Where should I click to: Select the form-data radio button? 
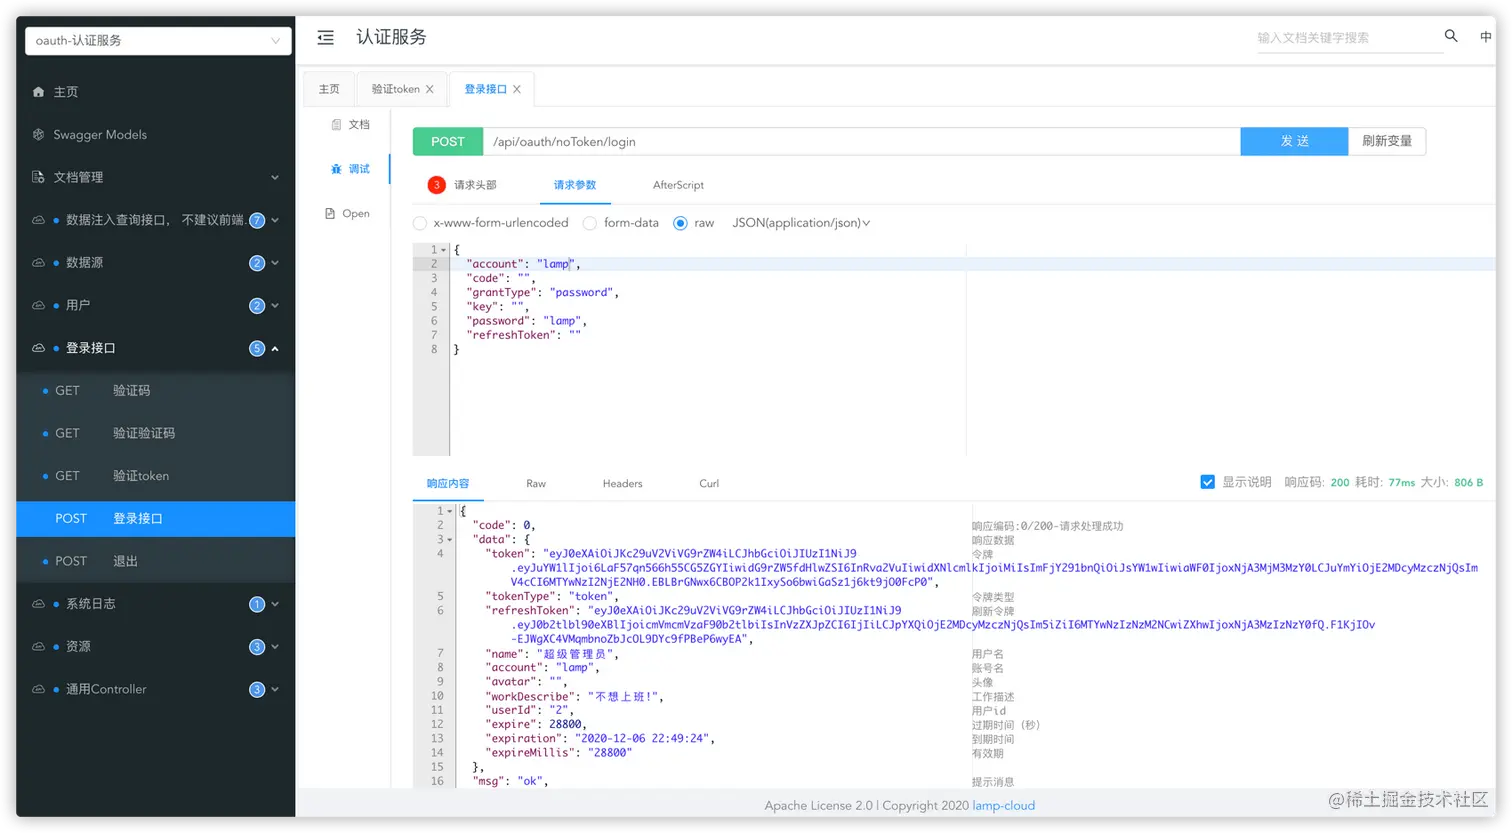tap(590, 223)
